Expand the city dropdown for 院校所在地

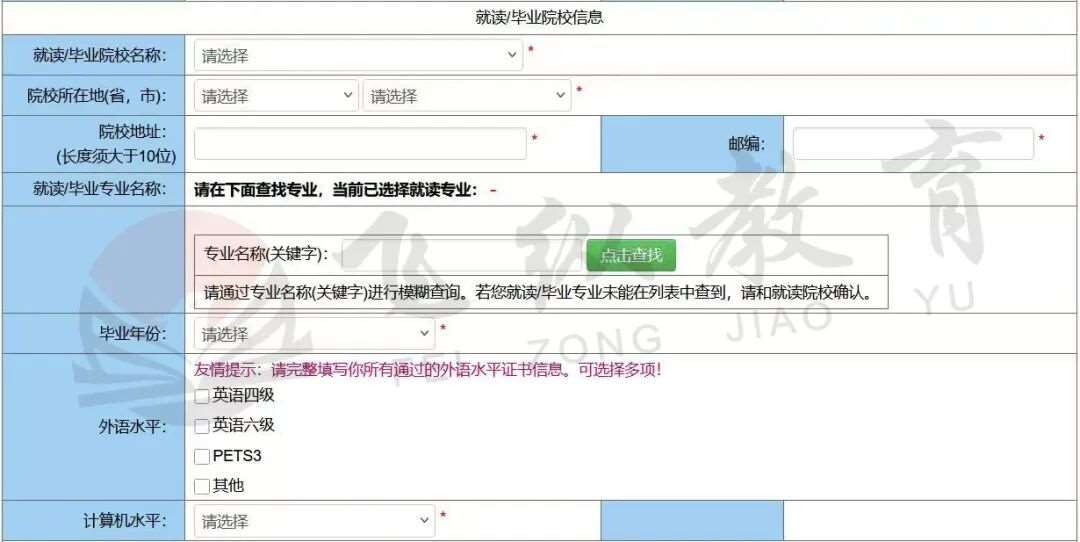click(467, 96)
